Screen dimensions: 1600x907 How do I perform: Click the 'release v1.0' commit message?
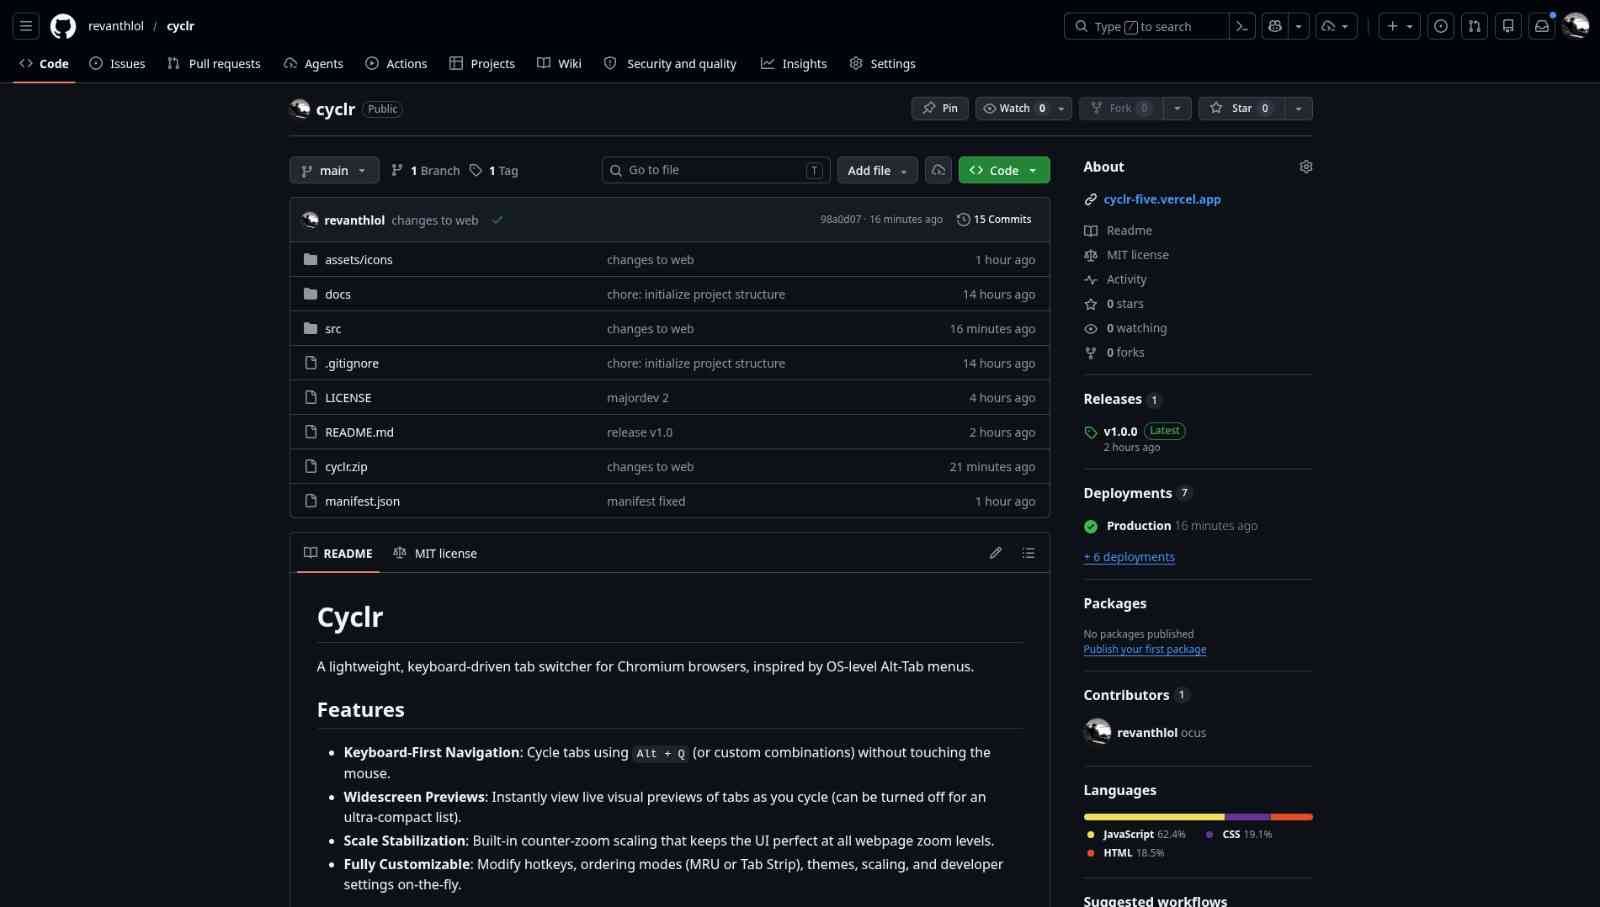coord(640,432)
